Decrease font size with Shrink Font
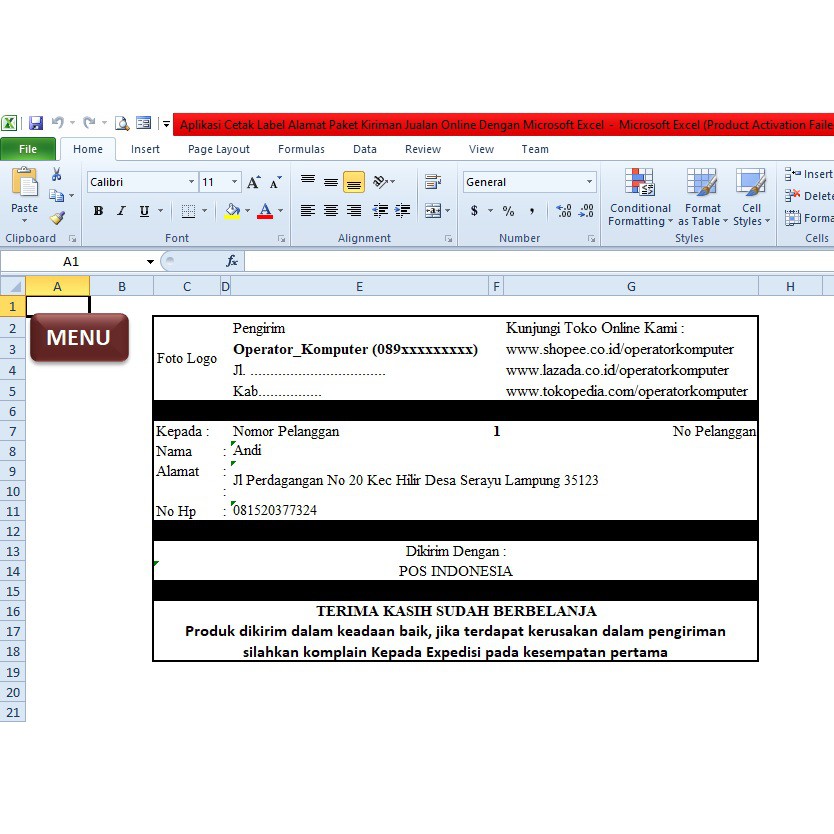 point(275,182)
